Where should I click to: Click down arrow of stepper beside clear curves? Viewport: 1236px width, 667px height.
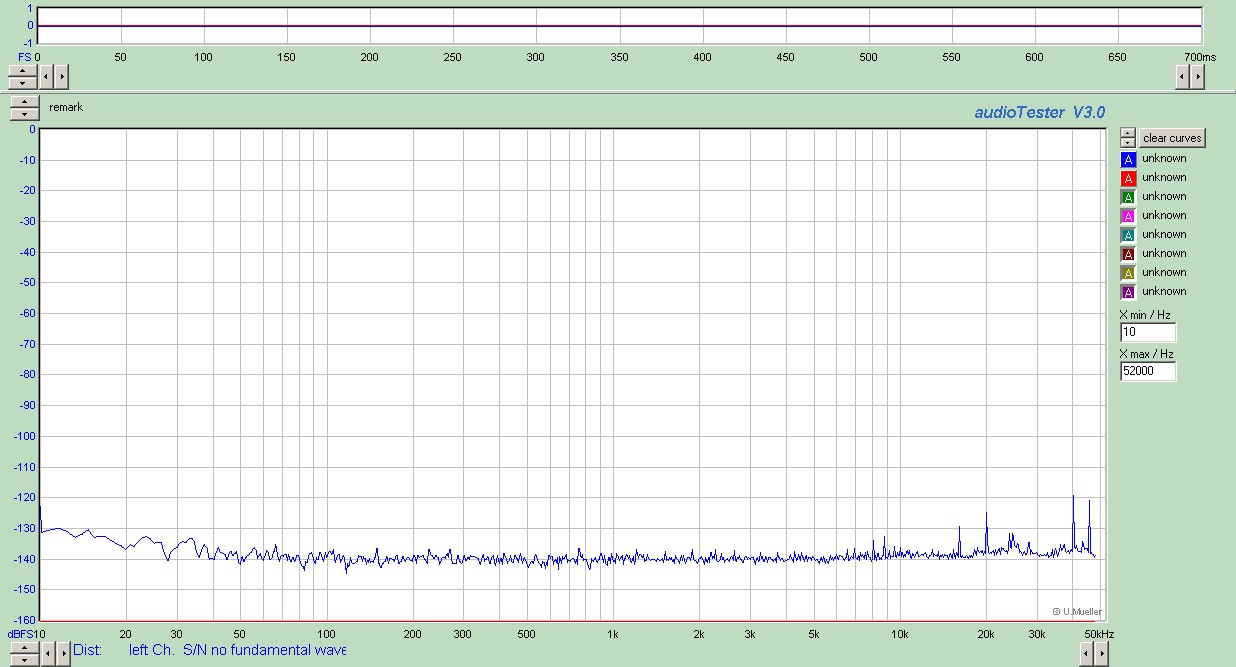coord(1128,143)
